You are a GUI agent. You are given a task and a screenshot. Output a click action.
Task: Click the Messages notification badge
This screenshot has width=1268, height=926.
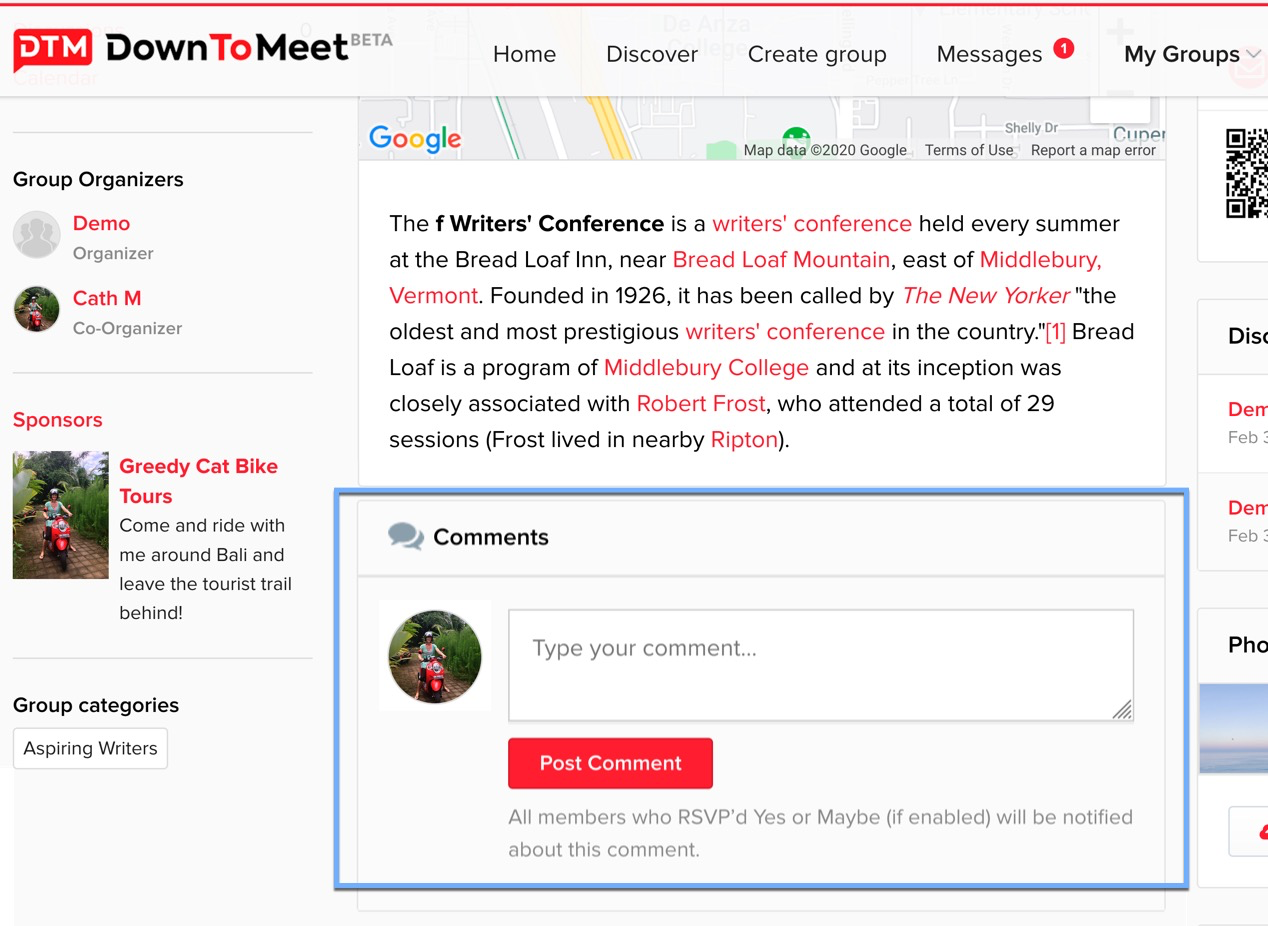[x=1064, y=47]
